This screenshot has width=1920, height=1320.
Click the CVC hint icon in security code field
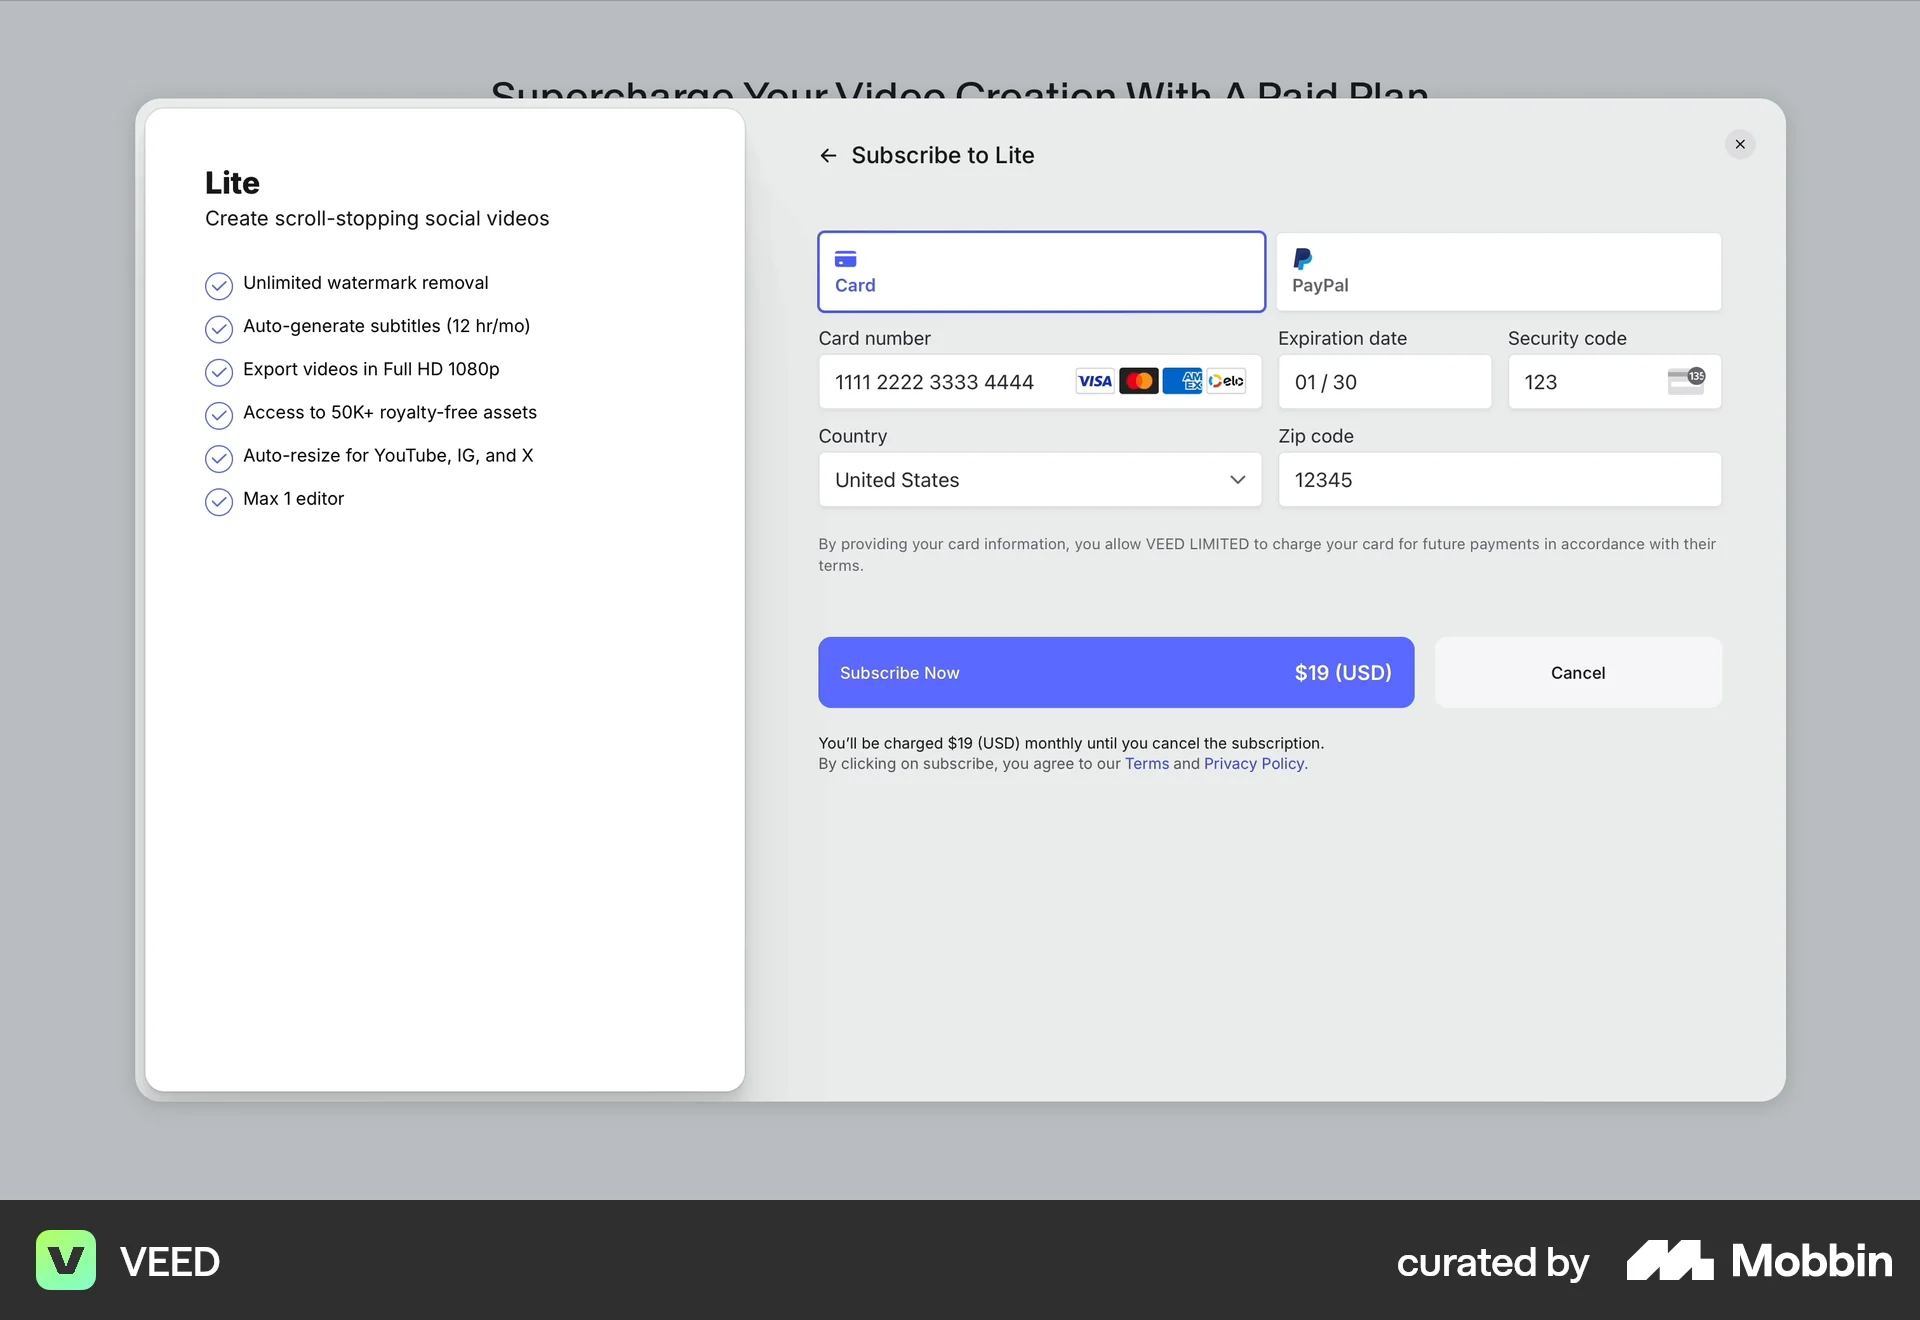1686,380
